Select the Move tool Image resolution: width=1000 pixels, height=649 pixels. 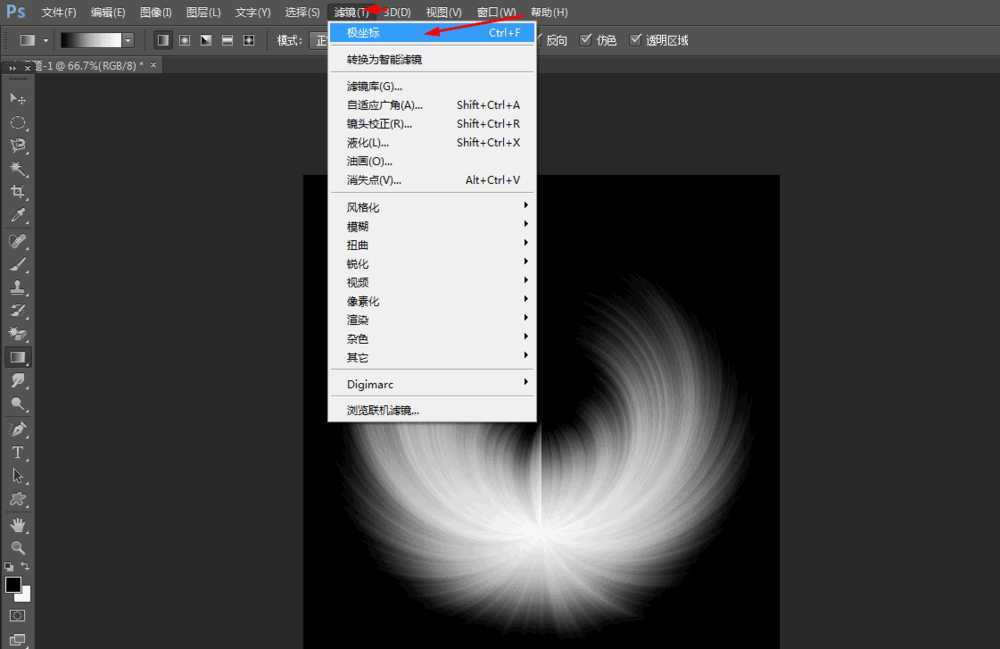coord(16,89)
